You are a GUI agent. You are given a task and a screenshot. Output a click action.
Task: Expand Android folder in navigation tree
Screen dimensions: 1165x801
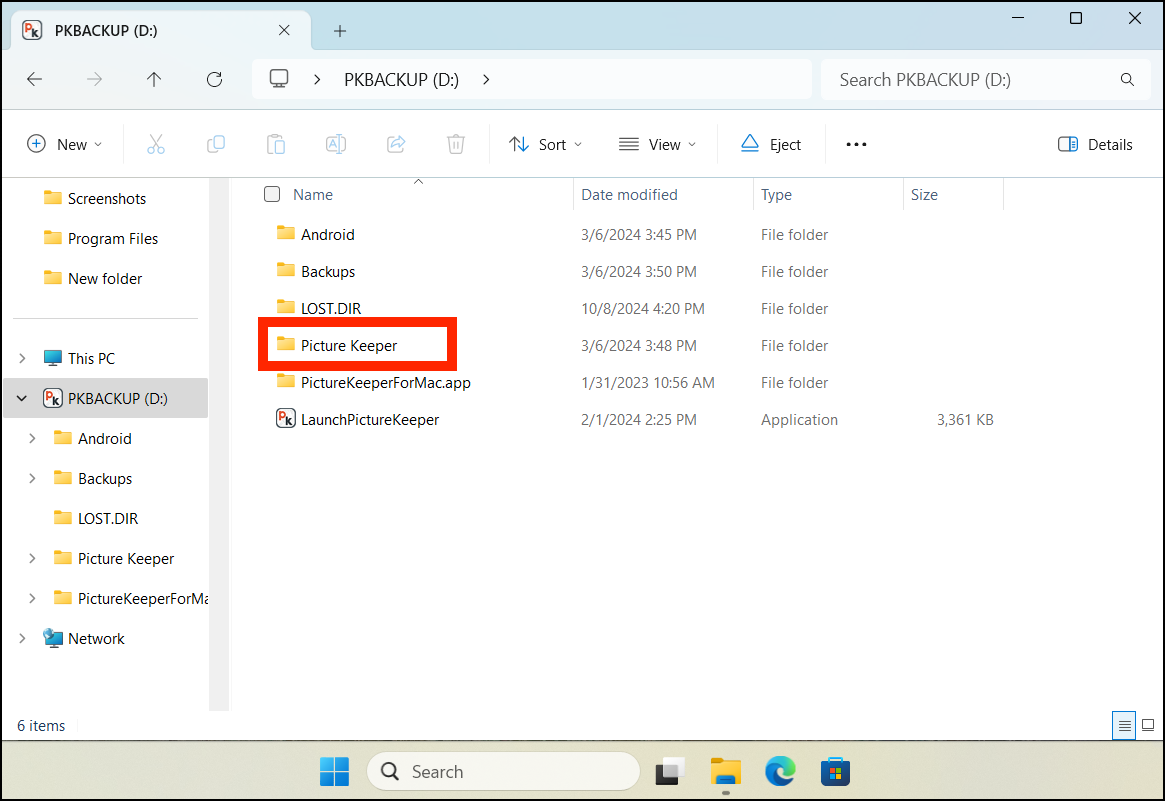coord(32,438)
